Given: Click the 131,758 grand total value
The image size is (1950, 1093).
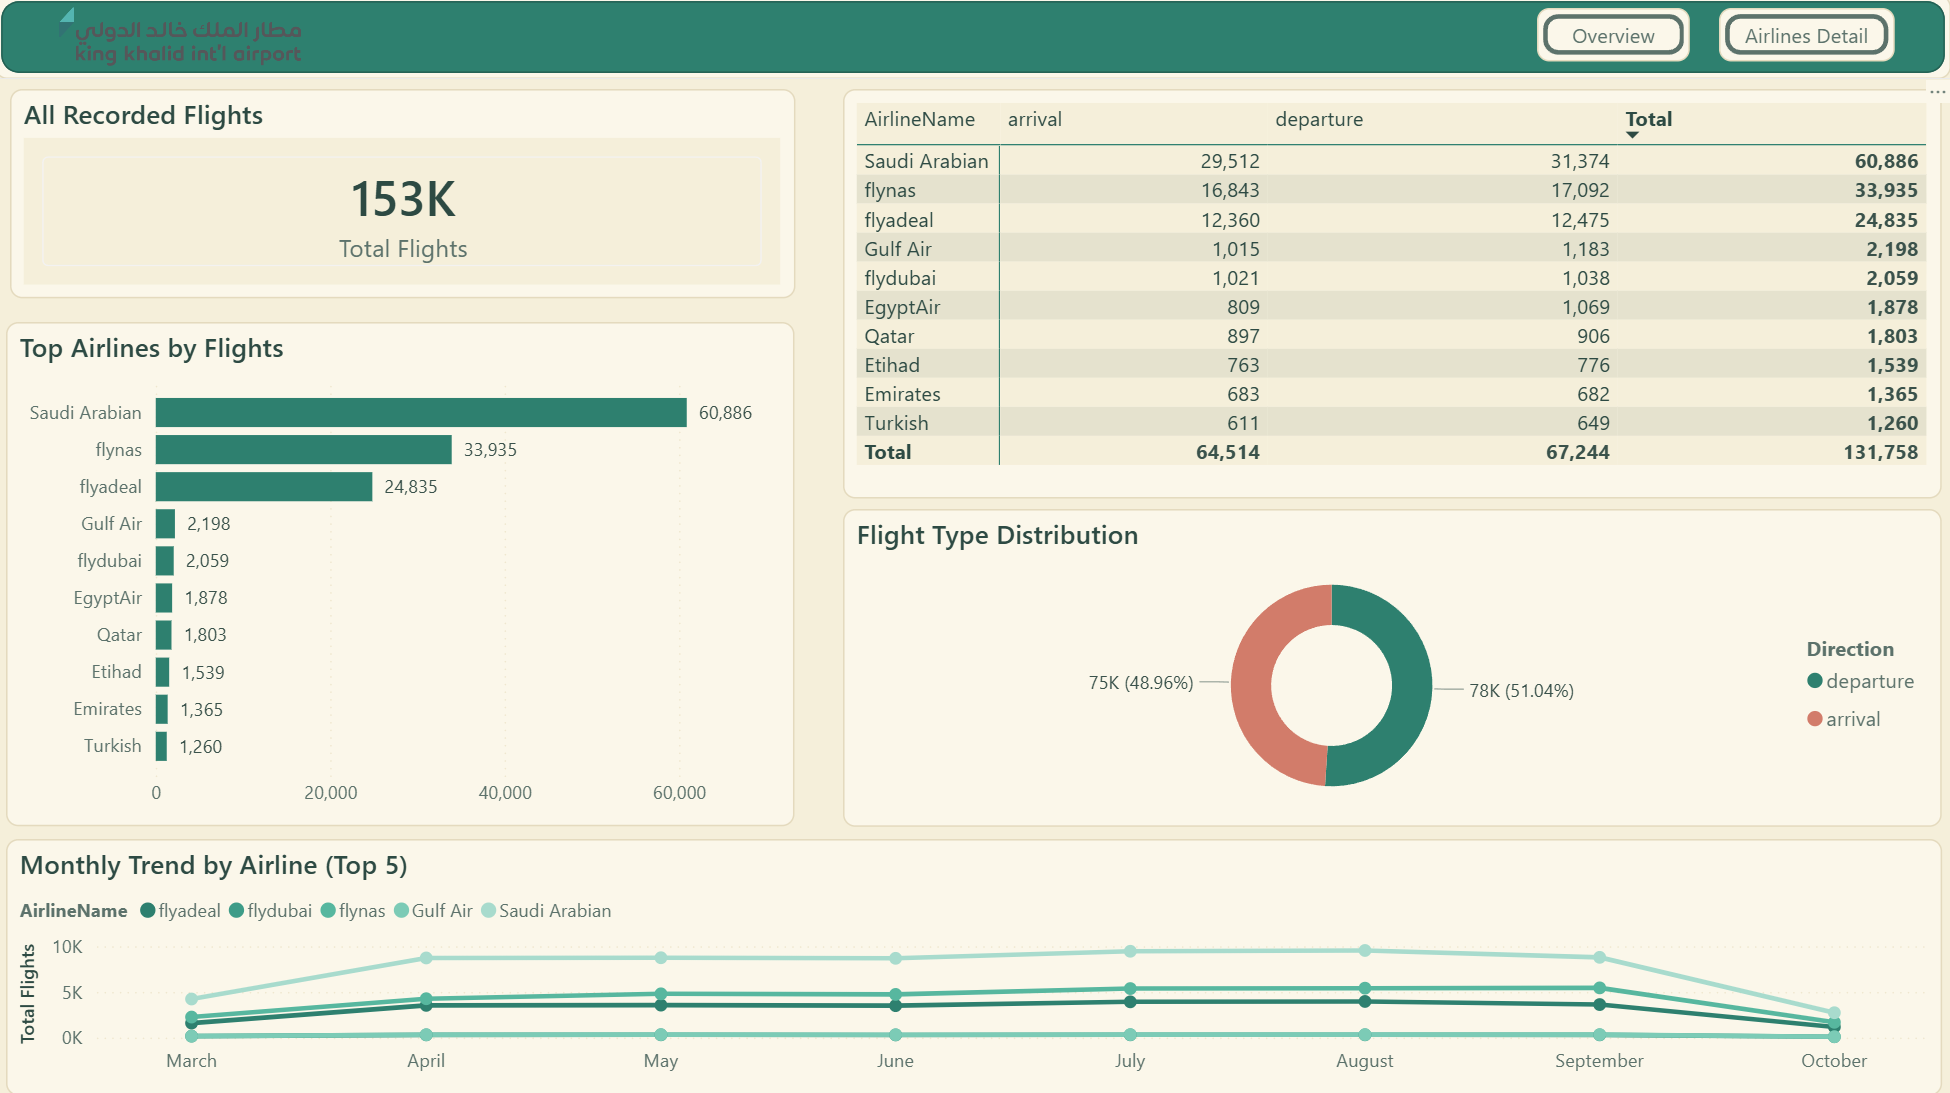Looking at the screenshot, I should coord(1880,452).
